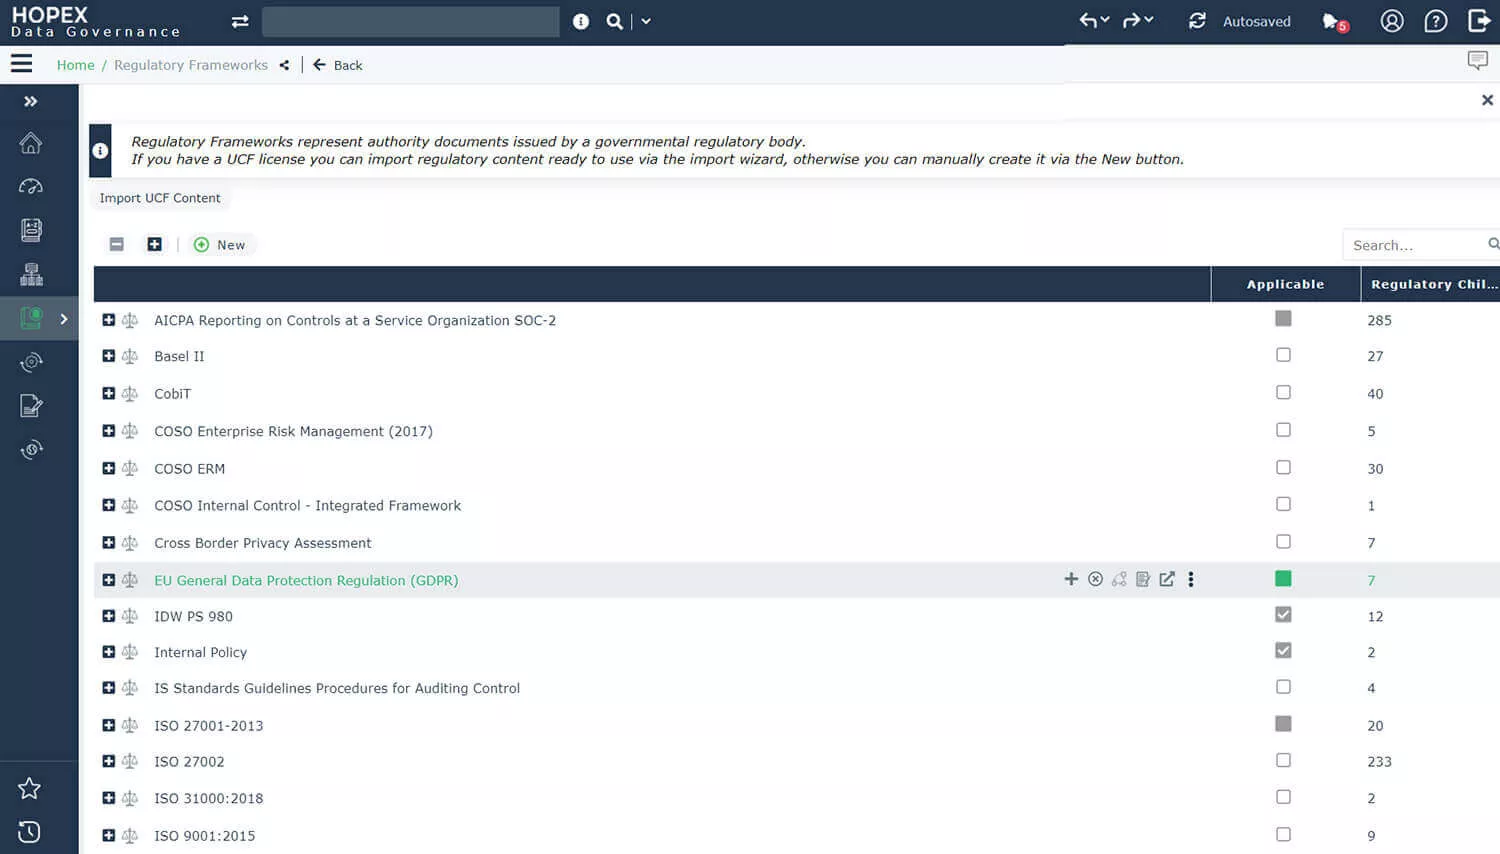Close the panel with the X button
Viewport: 1500px width, 854px height.
click(x=1487, y=100)
